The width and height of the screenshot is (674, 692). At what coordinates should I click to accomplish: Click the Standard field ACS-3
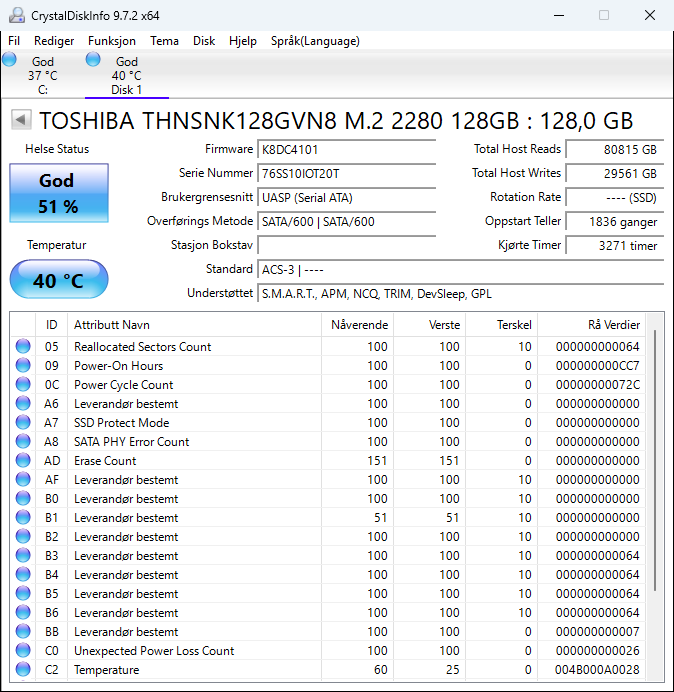[x=460, y=269]
